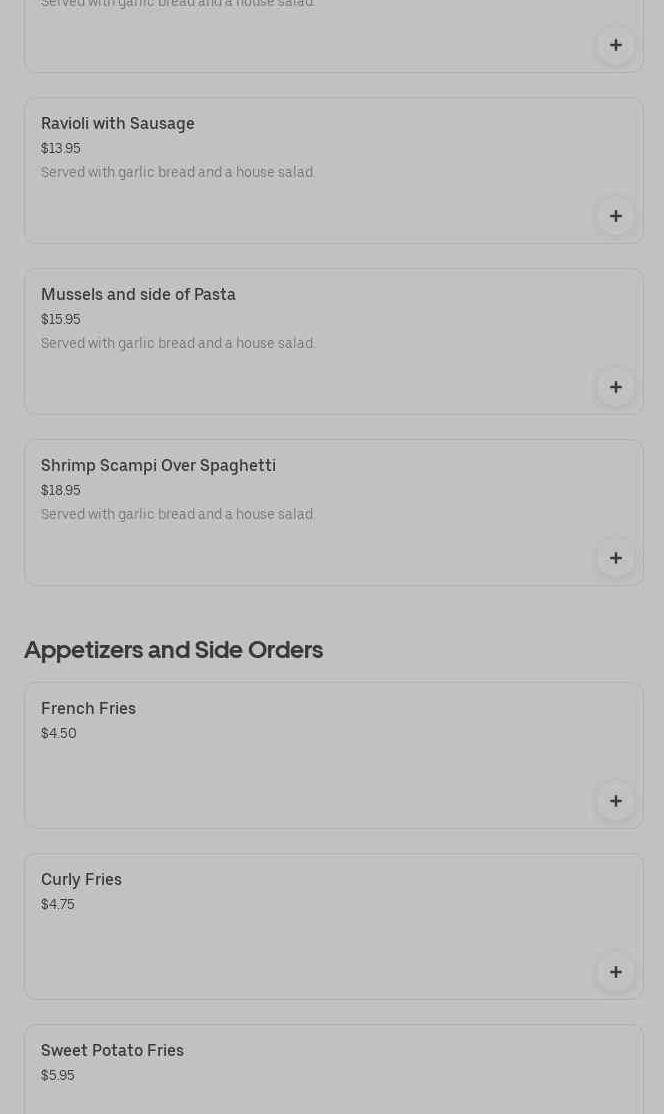Image resolution: width=664 pixels, height=1114 pixels.
Task: Click the description text under Shrimp Scampi
Action: pos(178,514)
